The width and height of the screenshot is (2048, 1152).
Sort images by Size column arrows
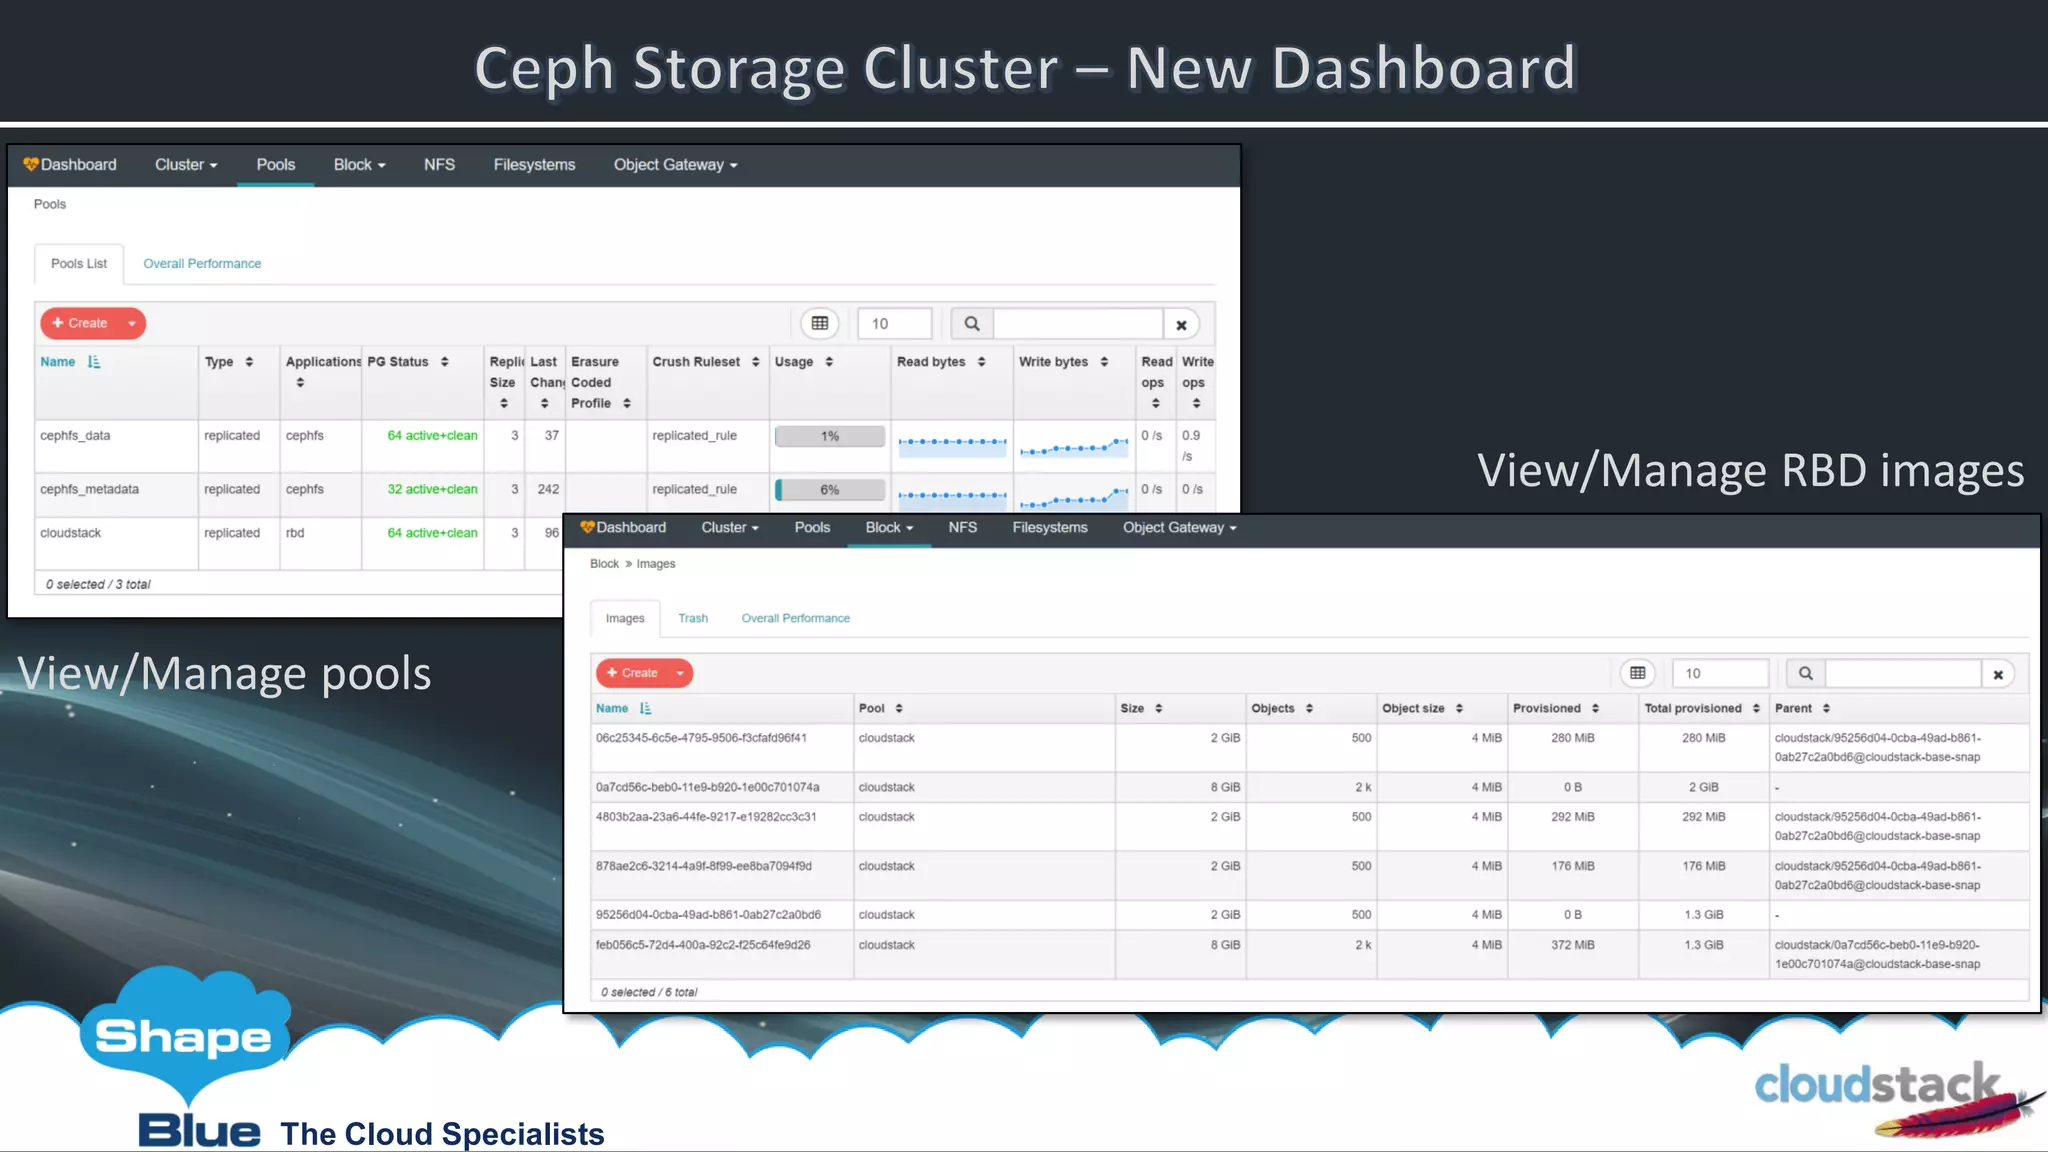point(1158,708)
